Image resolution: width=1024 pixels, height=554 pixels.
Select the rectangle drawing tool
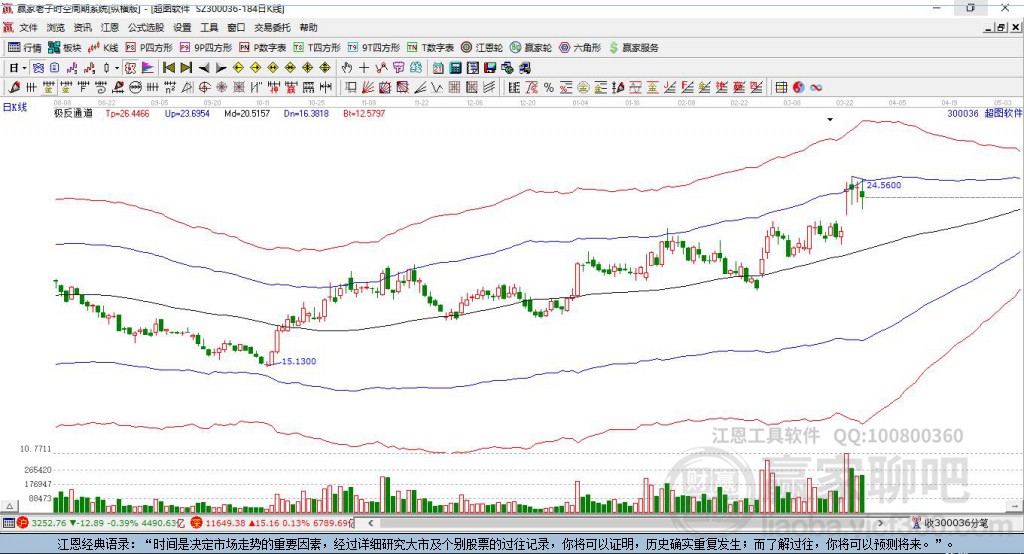351,88
